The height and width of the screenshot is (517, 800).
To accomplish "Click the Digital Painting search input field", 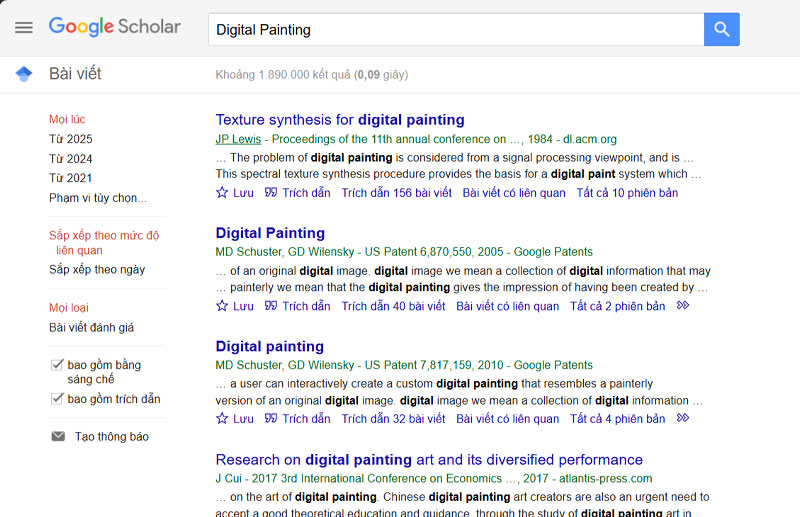I will 455,30.
